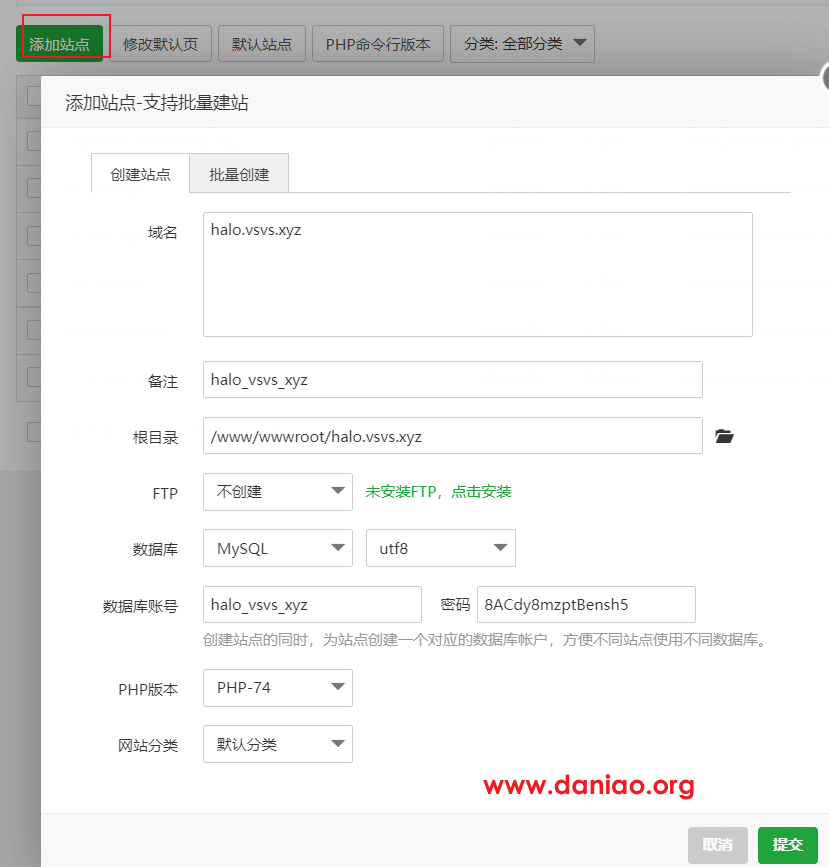829x867 pixels.
Task: Click the 数据库账号 input field
Action: point(312,604)
